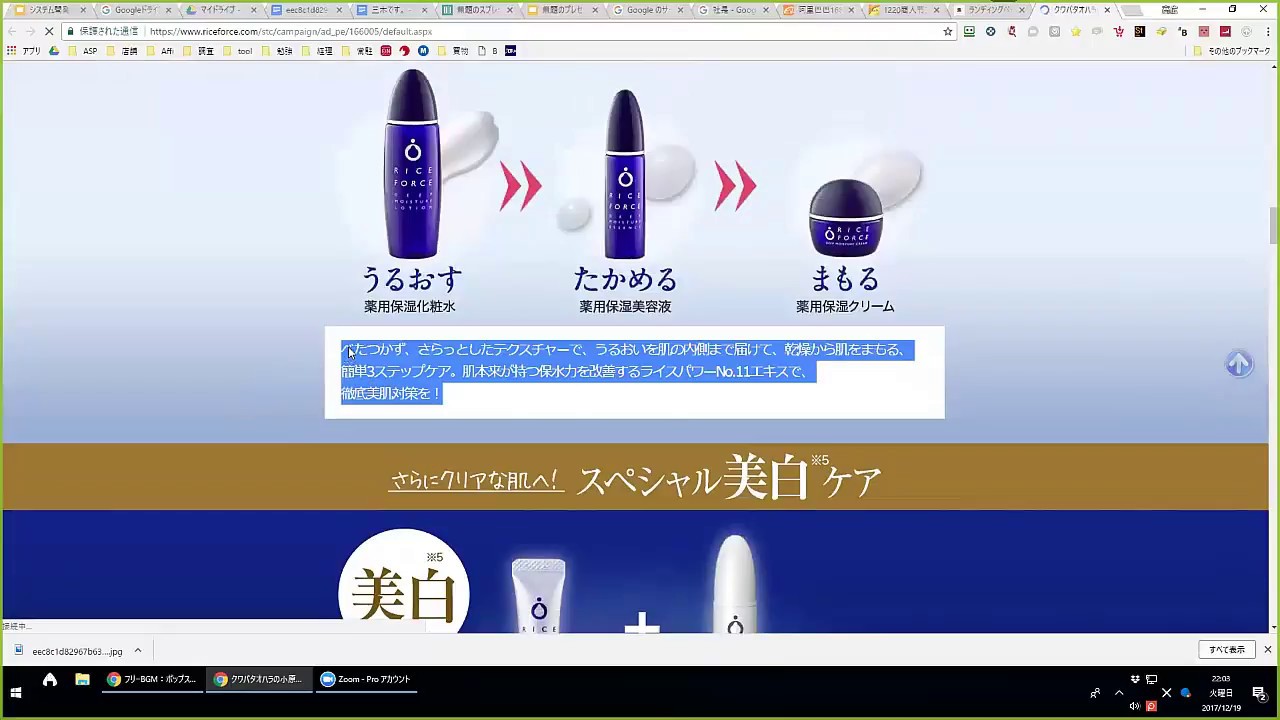Open the Apps (アプリ) shortcut in bookmarks bar
Viewport: 1280px width, 720px height.
tap(25, 51)
